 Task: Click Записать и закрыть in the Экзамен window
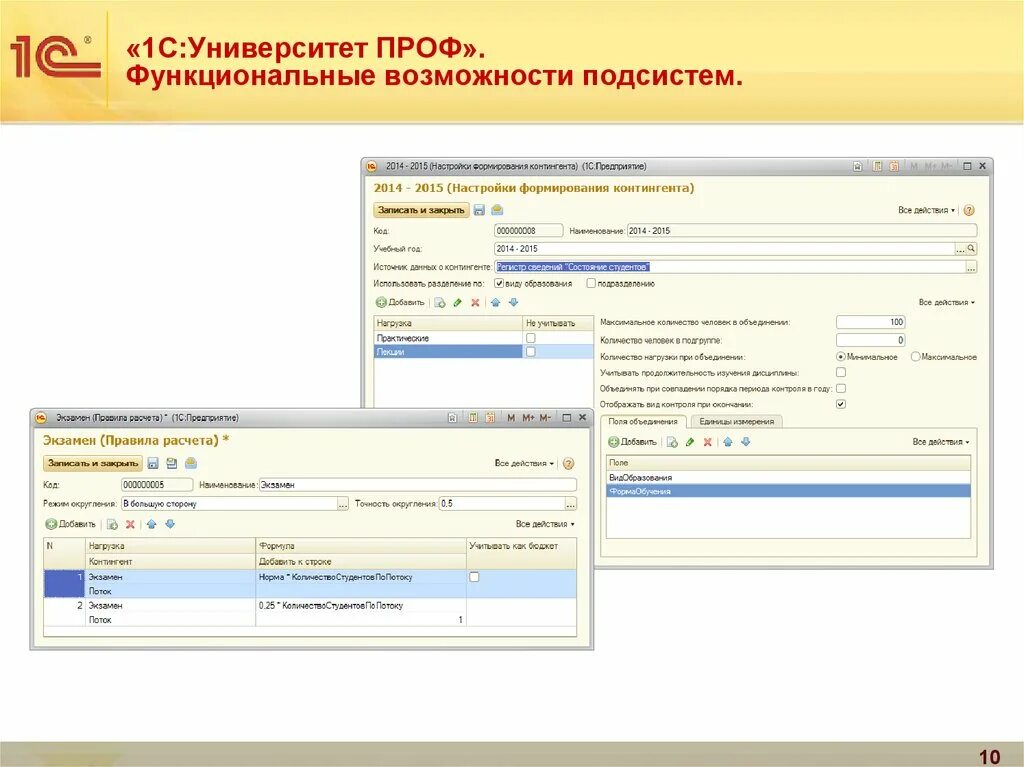[95, 464]
